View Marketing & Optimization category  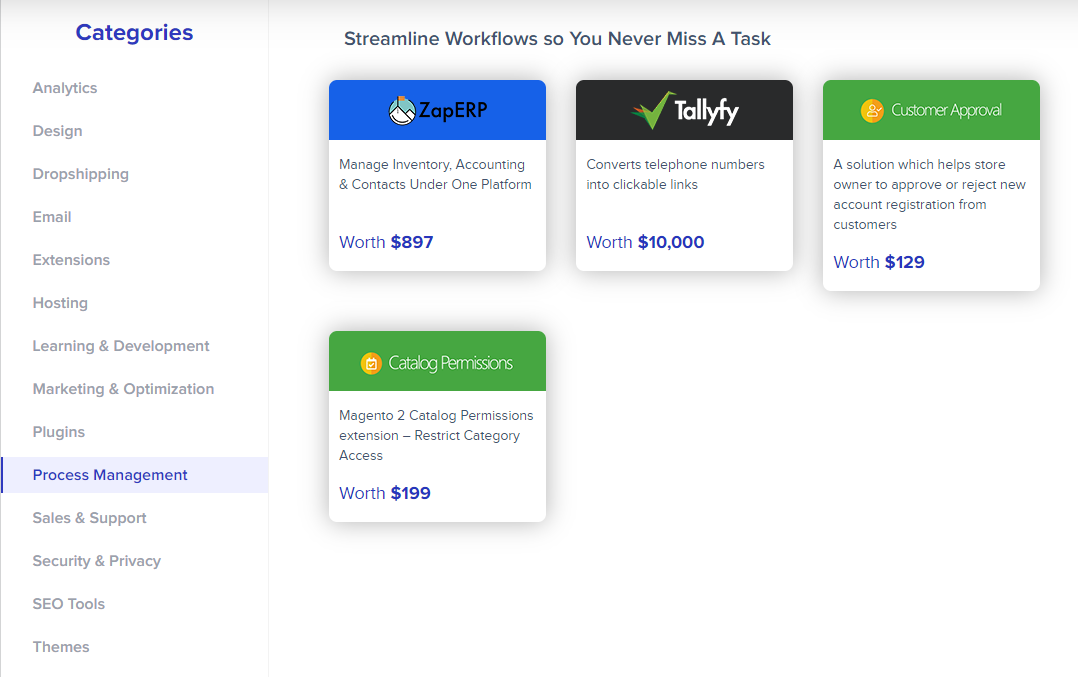coord(123,389)
